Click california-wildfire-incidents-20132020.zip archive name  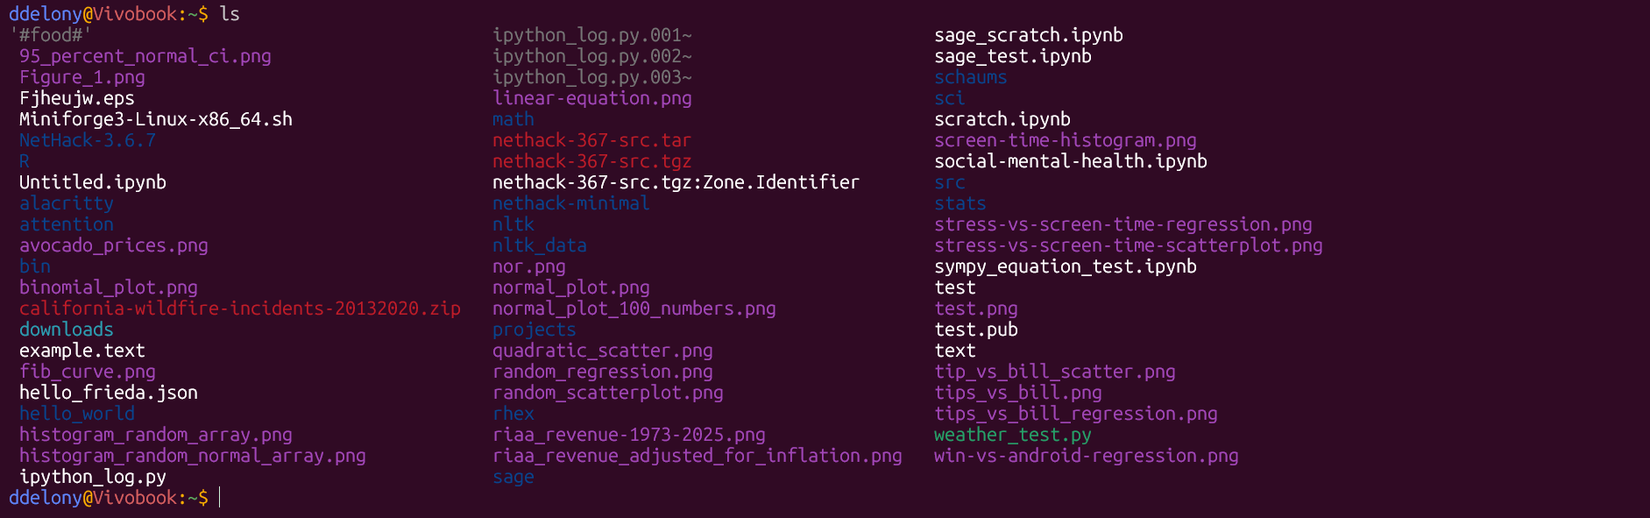click(240, 308)
